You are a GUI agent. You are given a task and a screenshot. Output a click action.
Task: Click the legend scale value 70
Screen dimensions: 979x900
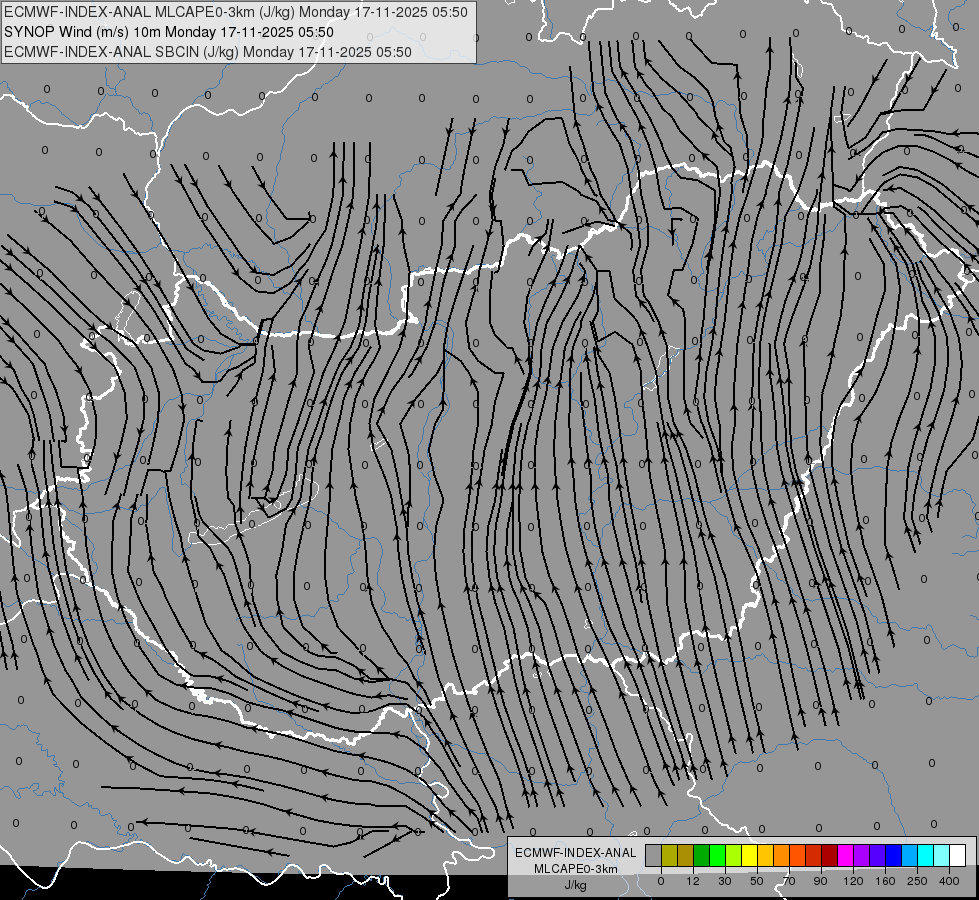pyautogui.click(x=789, y=881)
